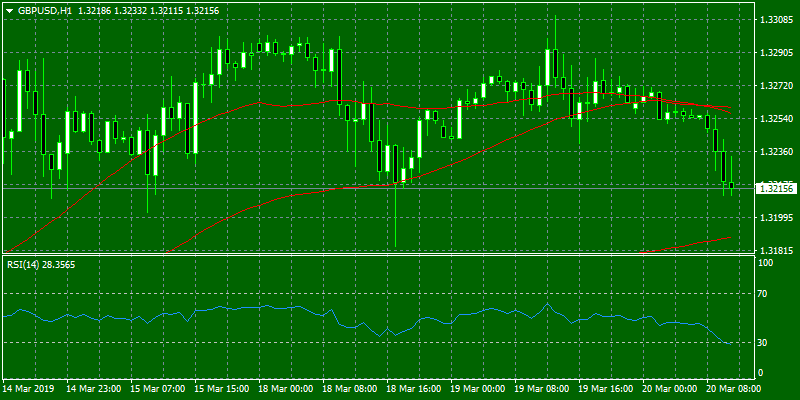Click price scale value 1.31995

(x=777, y=218)
